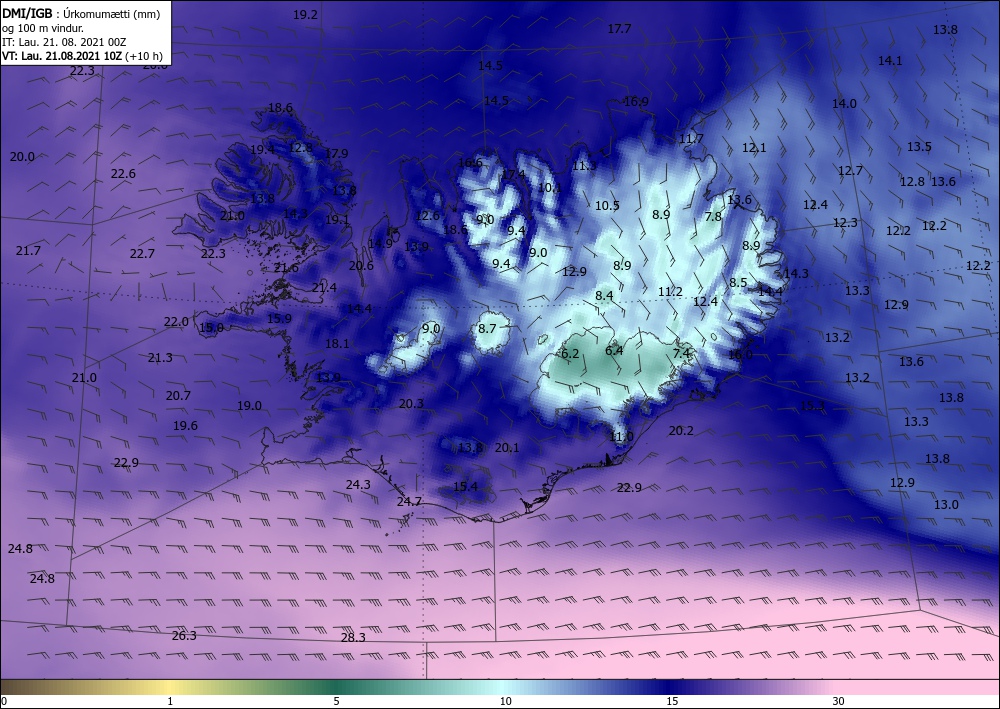Click the 26.3 reading on the map

(184, 635)
